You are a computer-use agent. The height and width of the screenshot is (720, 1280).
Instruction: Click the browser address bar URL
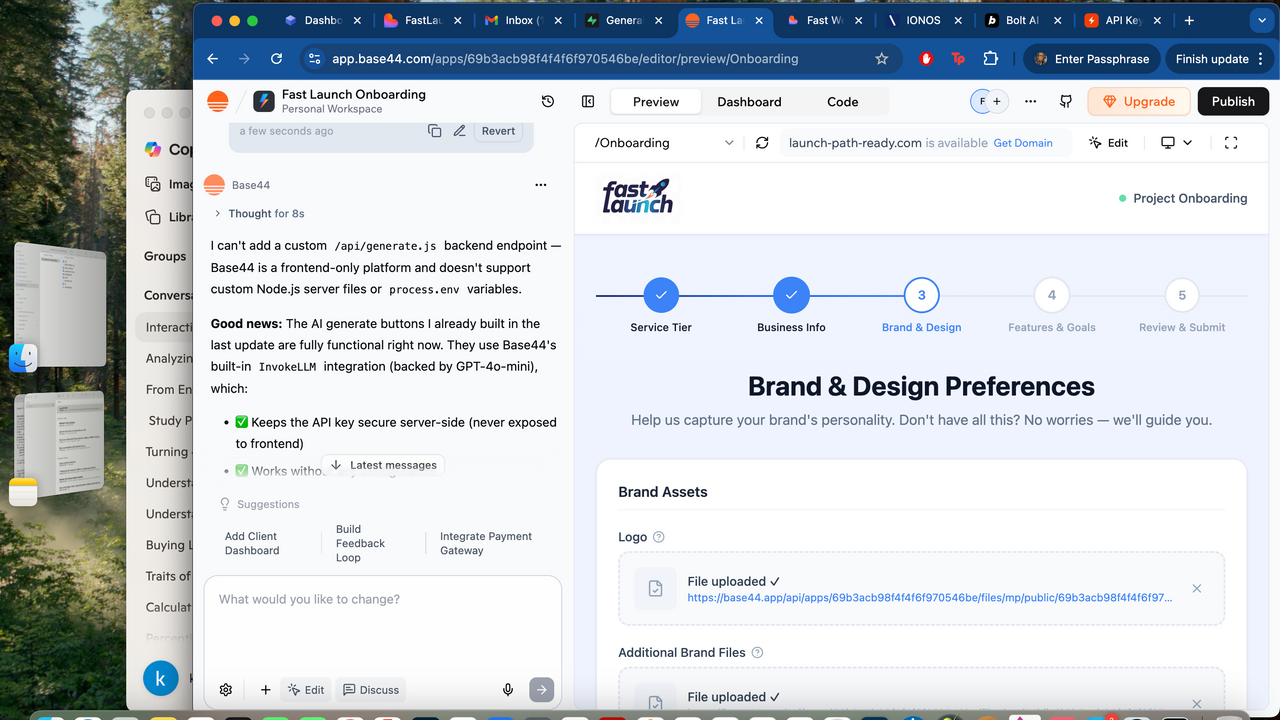pos(565,59)
